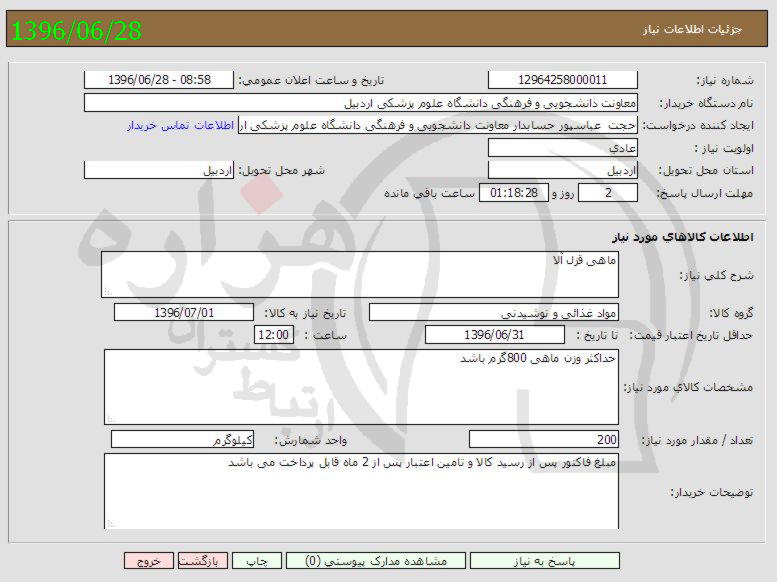Image resolution: width=777 pixels, height=582 pixels.
Task: Click the چاپ print button
Action: 257,561
